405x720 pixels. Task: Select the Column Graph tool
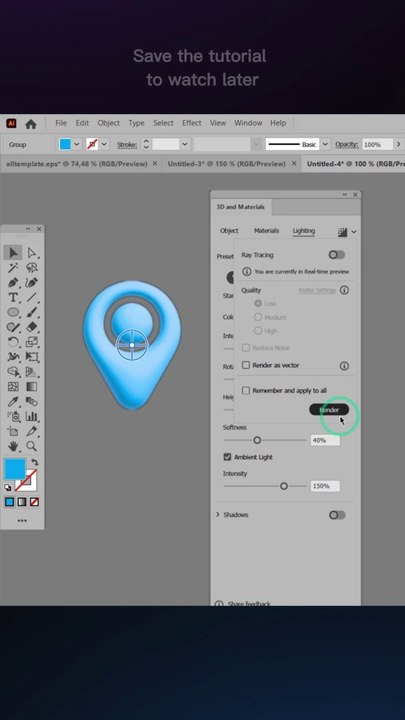32,416
